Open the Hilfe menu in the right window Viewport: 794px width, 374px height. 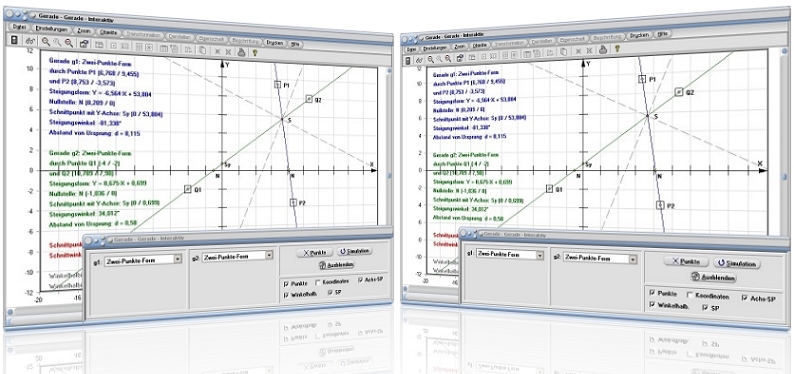pyautogui.click(x=663, y=33)
